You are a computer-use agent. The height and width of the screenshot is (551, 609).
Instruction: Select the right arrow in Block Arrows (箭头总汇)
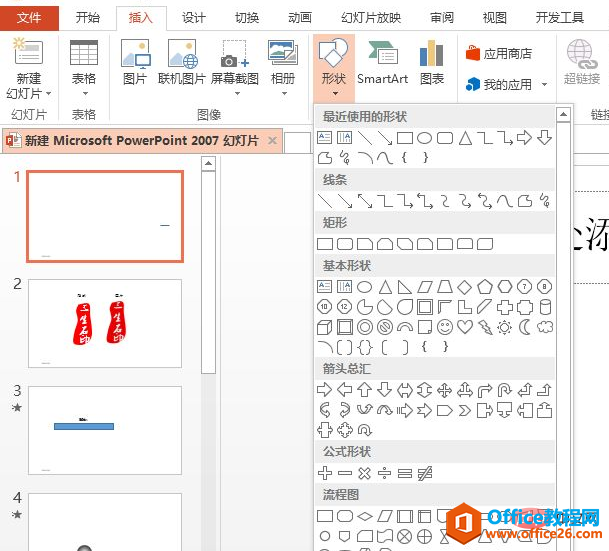(324, 389)
